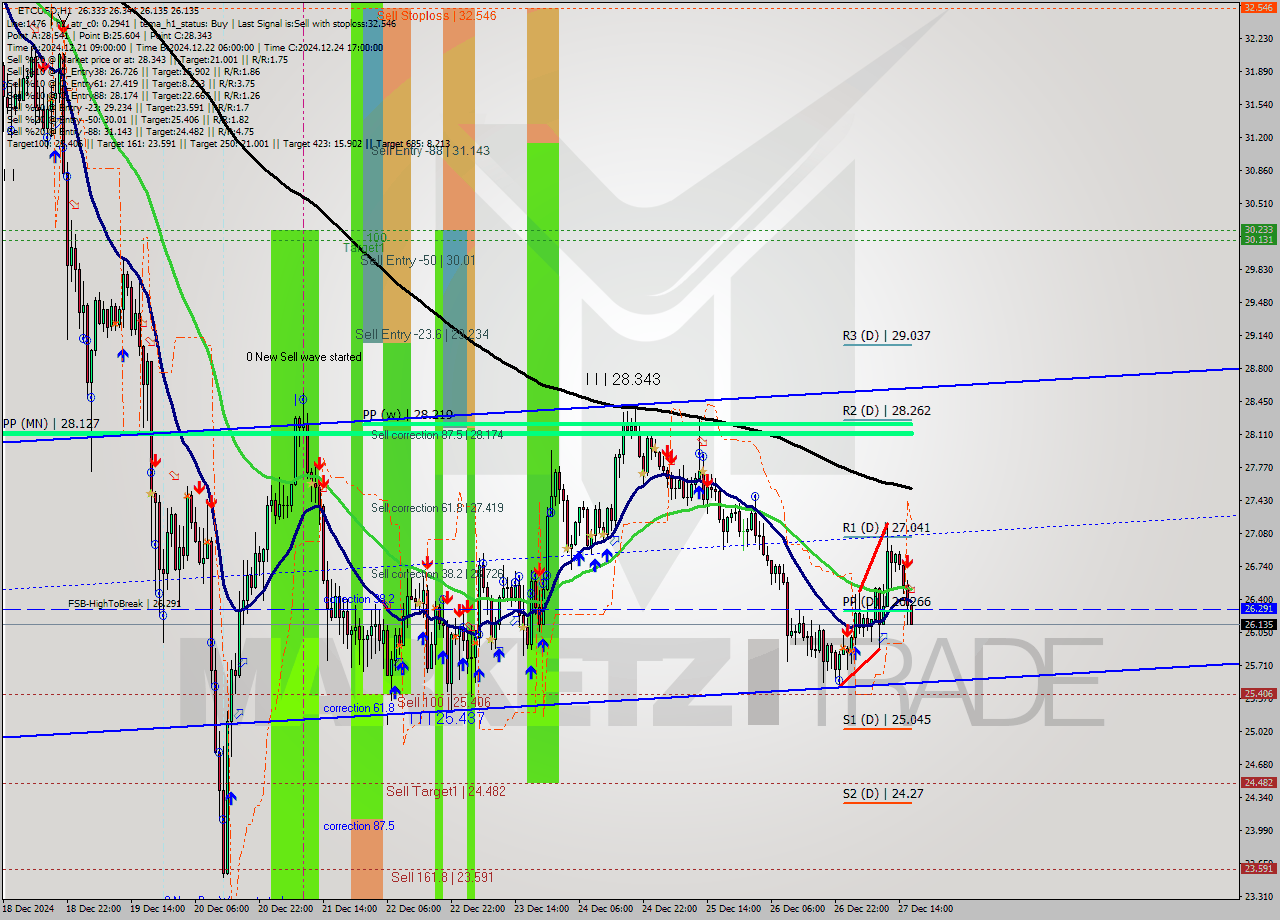Click 22 Dec 06:00 on the time axis
Image resolution: width=1280 pixels, height=920 pixels.
[411, 909]
